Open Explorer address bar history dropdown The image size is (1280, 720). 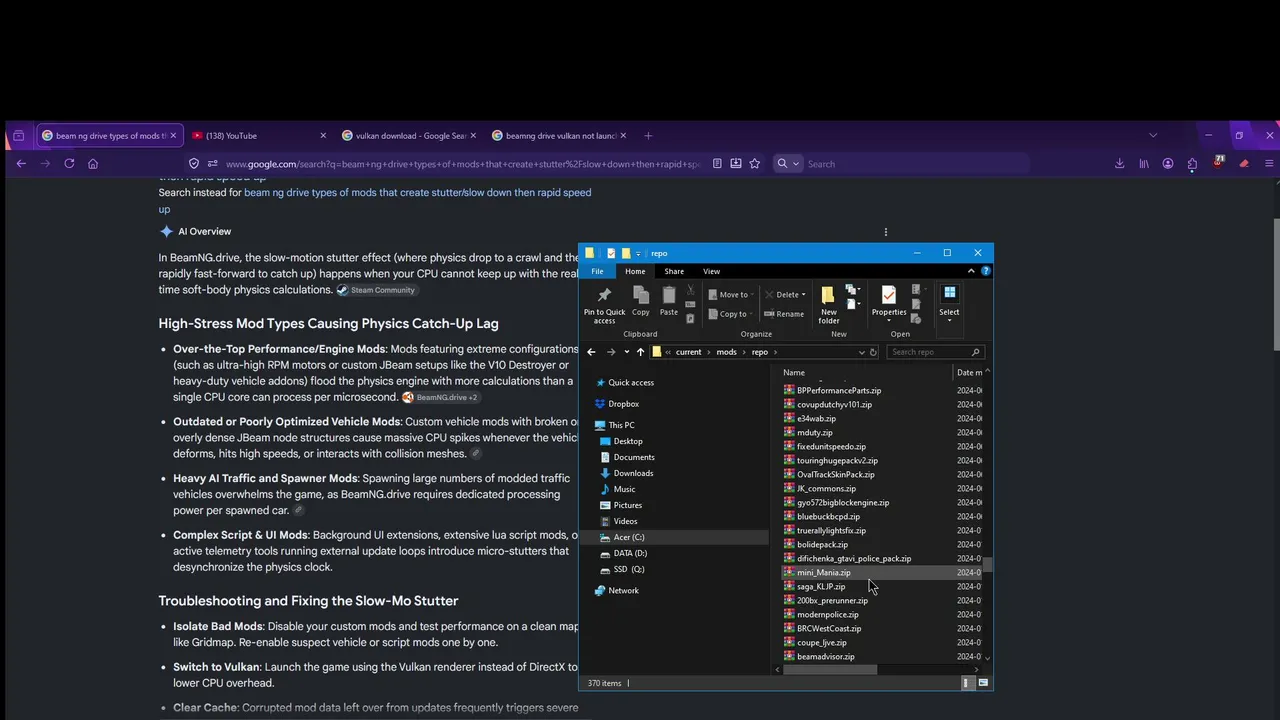pyautogui.click(x=861, y=352)
